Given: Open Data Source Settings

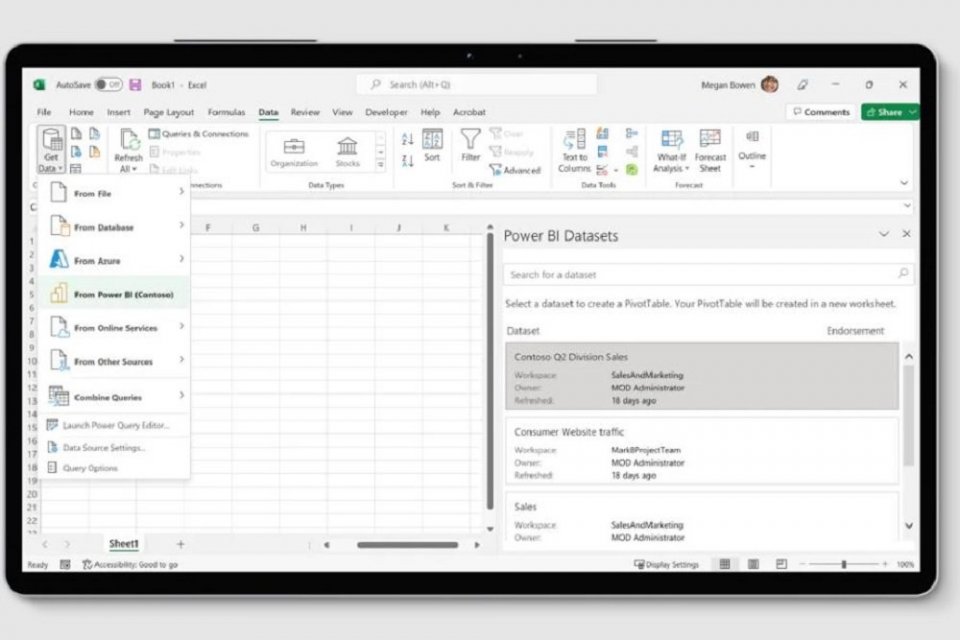Looking at the screenshot, I should (x=114, y=448).
